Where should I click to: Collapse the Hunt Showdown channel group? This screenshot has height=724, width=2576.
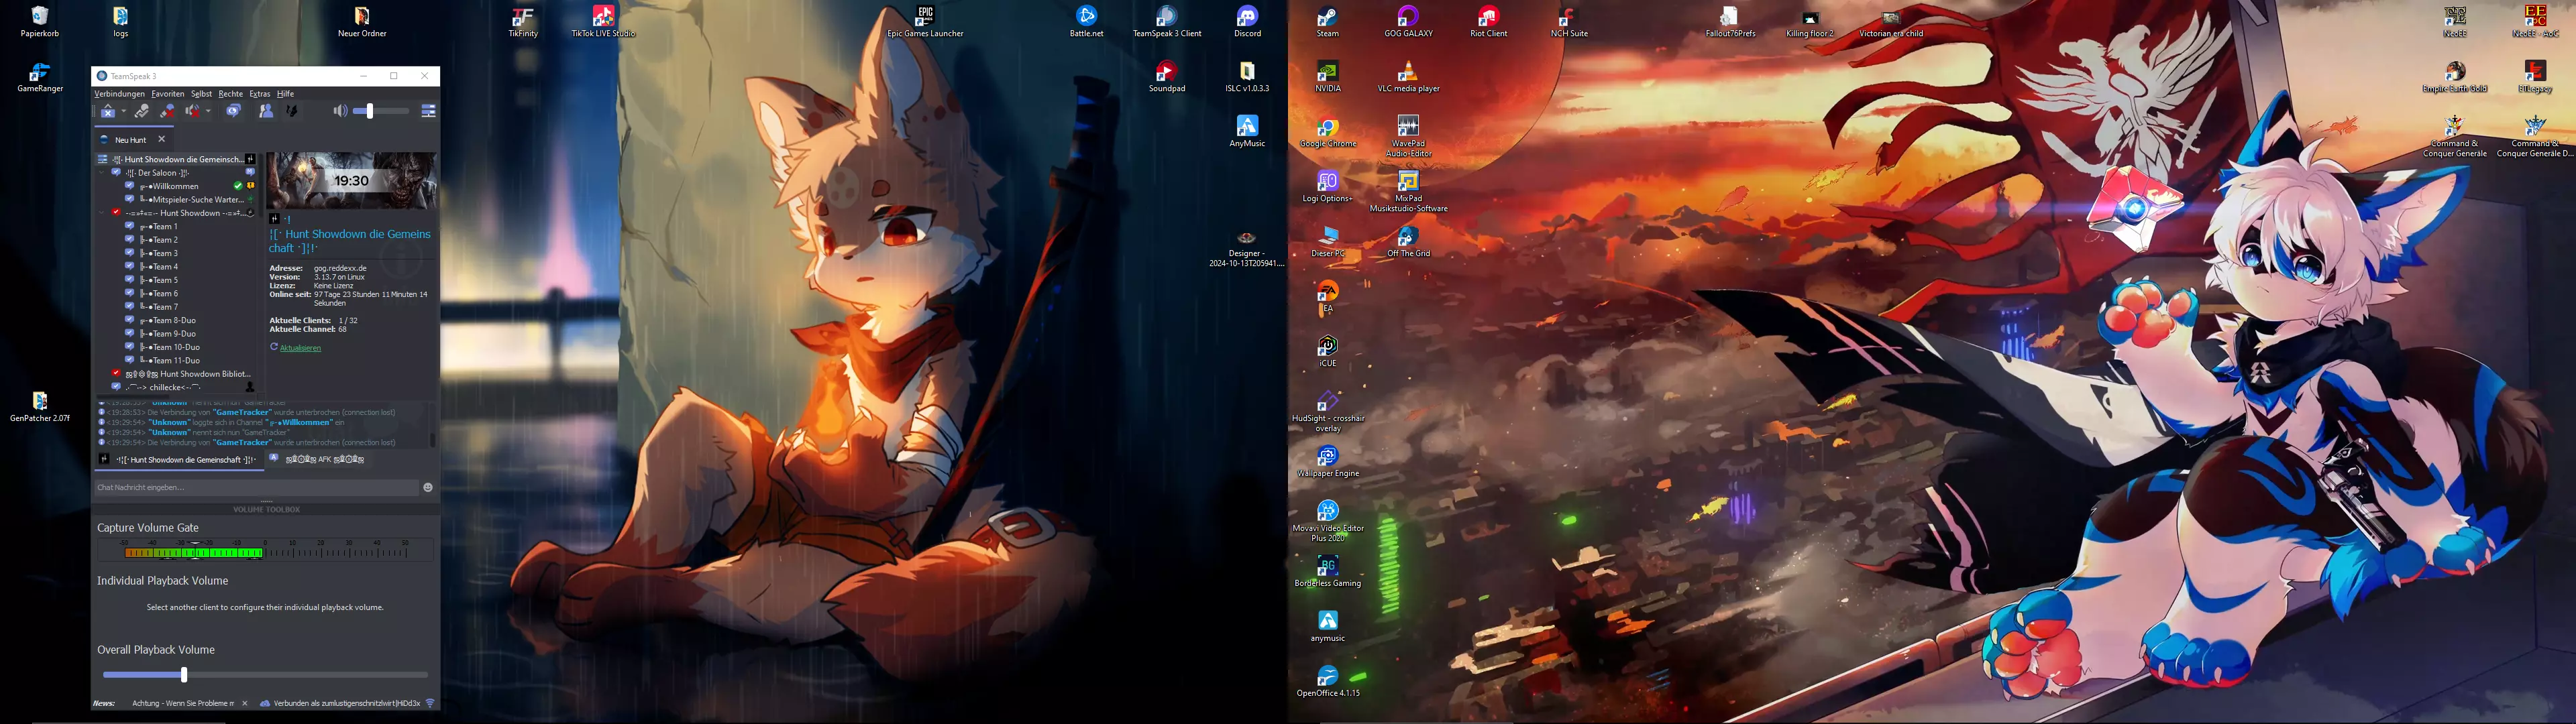coord(102,213)
